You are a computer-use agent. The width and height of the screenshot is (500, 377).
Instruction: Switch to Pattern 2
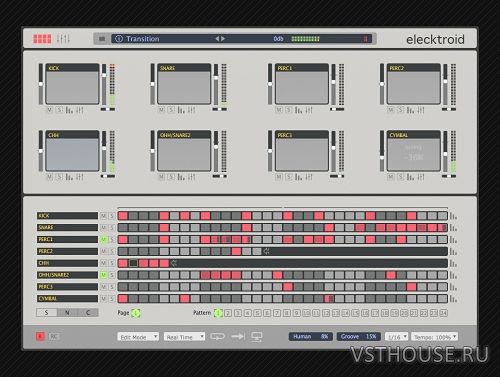click(228, 313)
